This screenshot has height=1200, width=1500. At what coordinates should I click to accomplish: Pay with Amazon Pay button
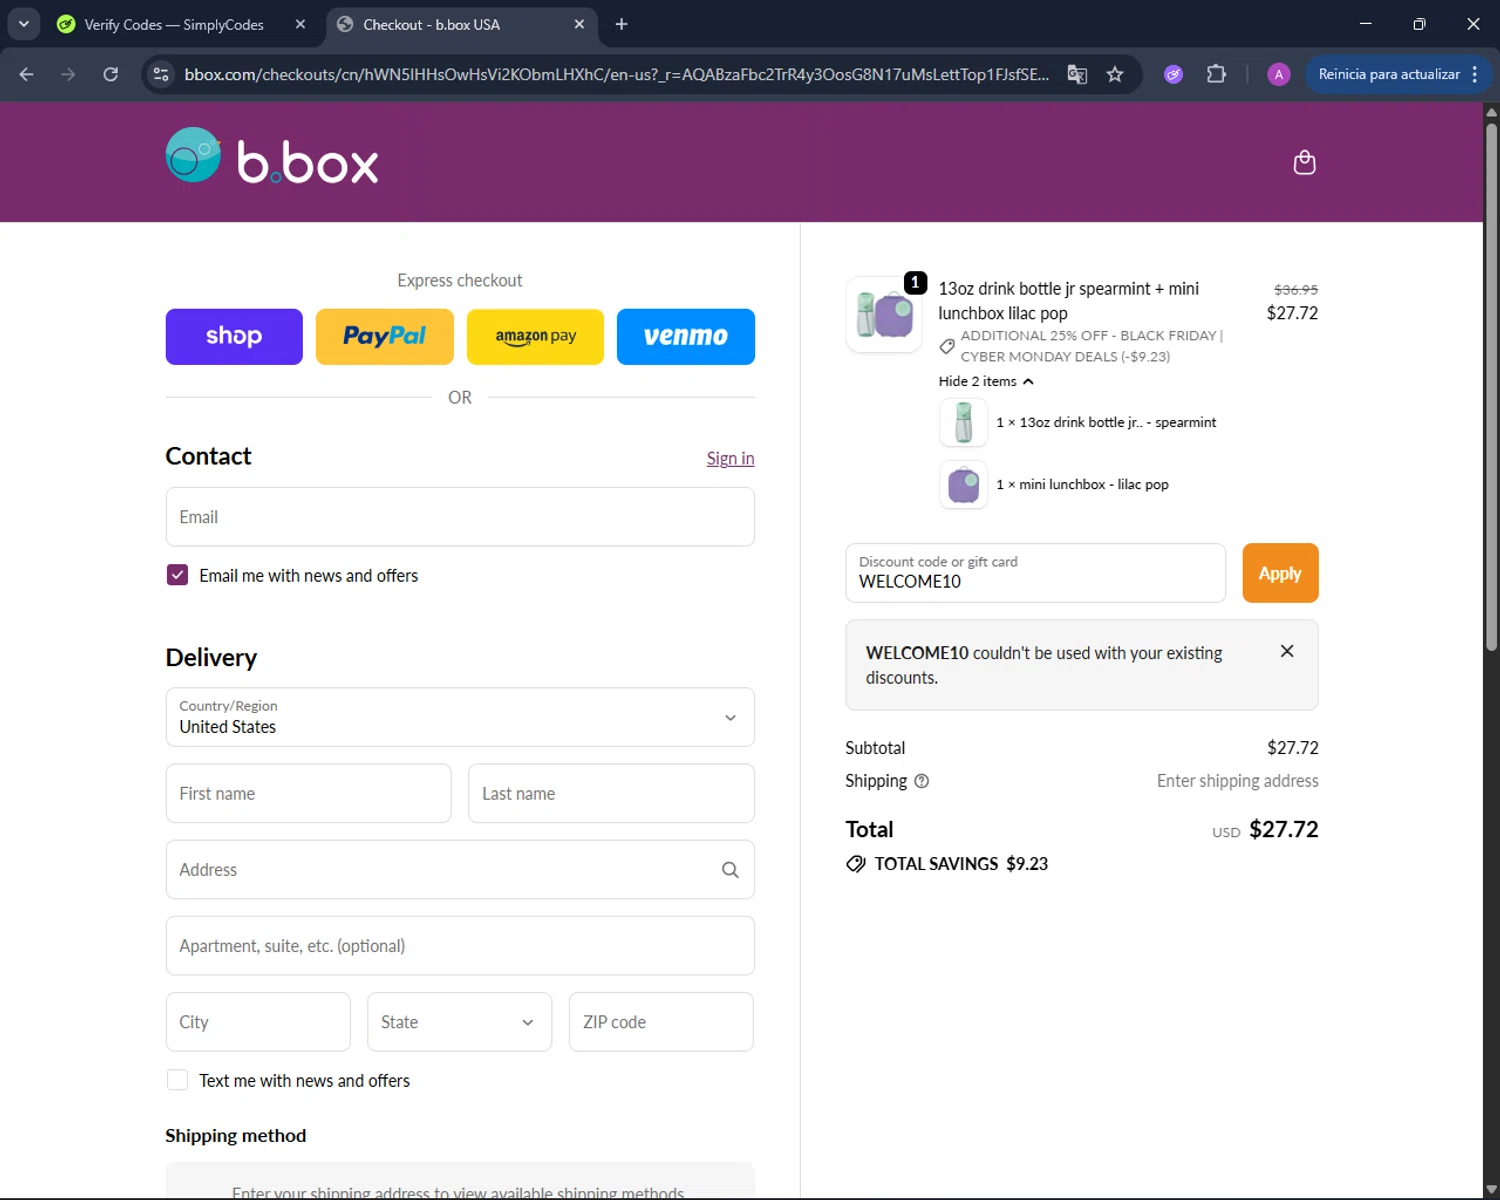pyautogui.click(x=535, y=337)
